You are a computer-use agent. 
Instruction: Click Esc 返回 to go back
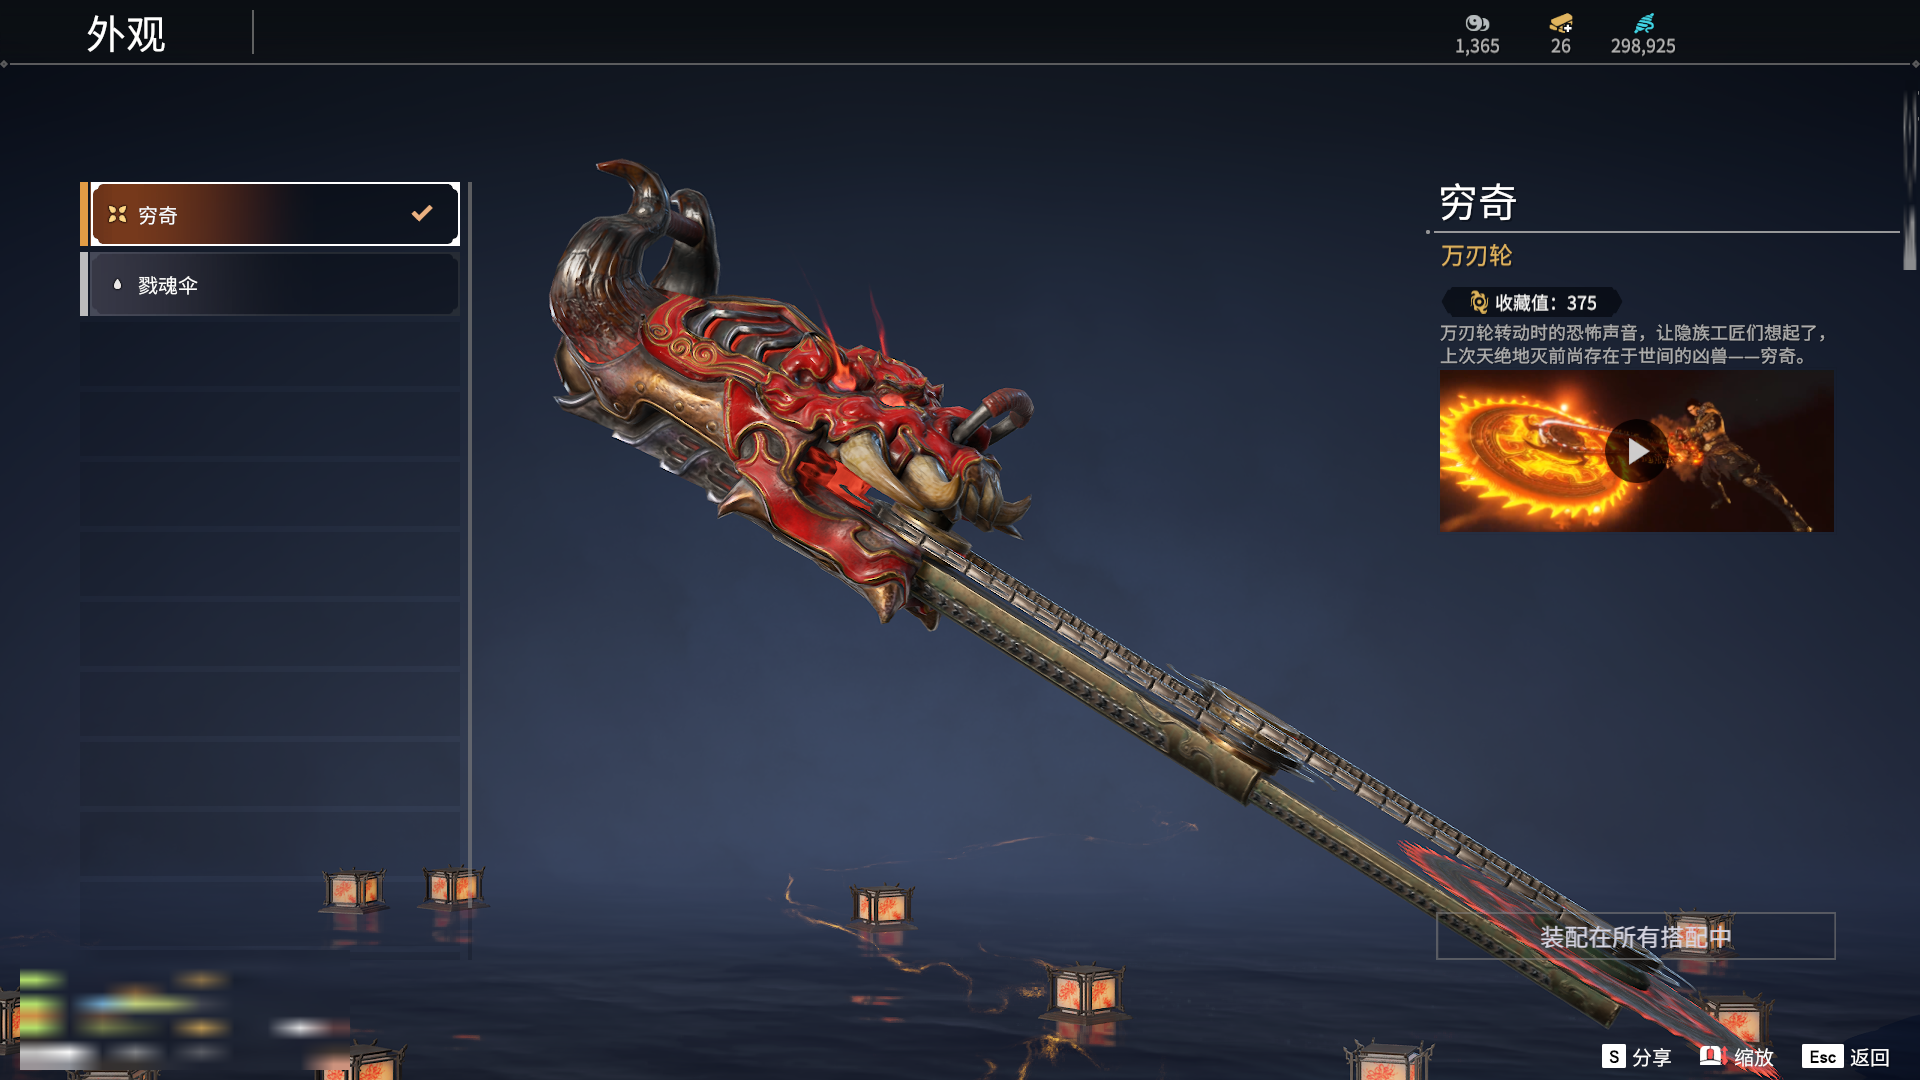pyautogui.click(x=1846, y=1057)
